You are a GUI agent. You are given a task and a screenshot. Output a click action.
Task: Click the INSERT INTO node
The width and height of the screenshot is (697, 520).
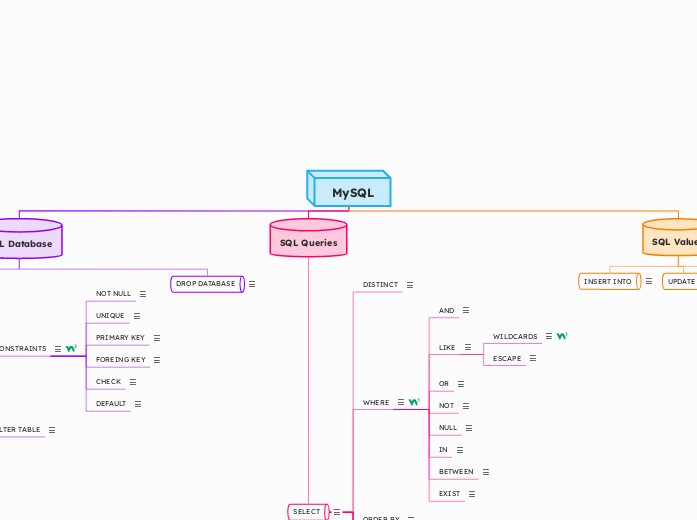(610, 281)
